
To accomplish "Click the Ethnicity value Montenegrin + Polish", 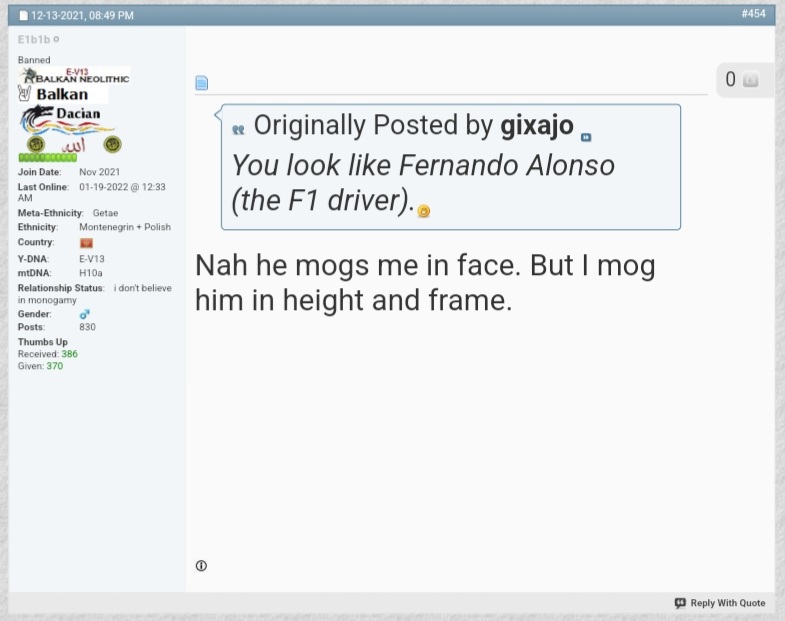I will point(125,227).
